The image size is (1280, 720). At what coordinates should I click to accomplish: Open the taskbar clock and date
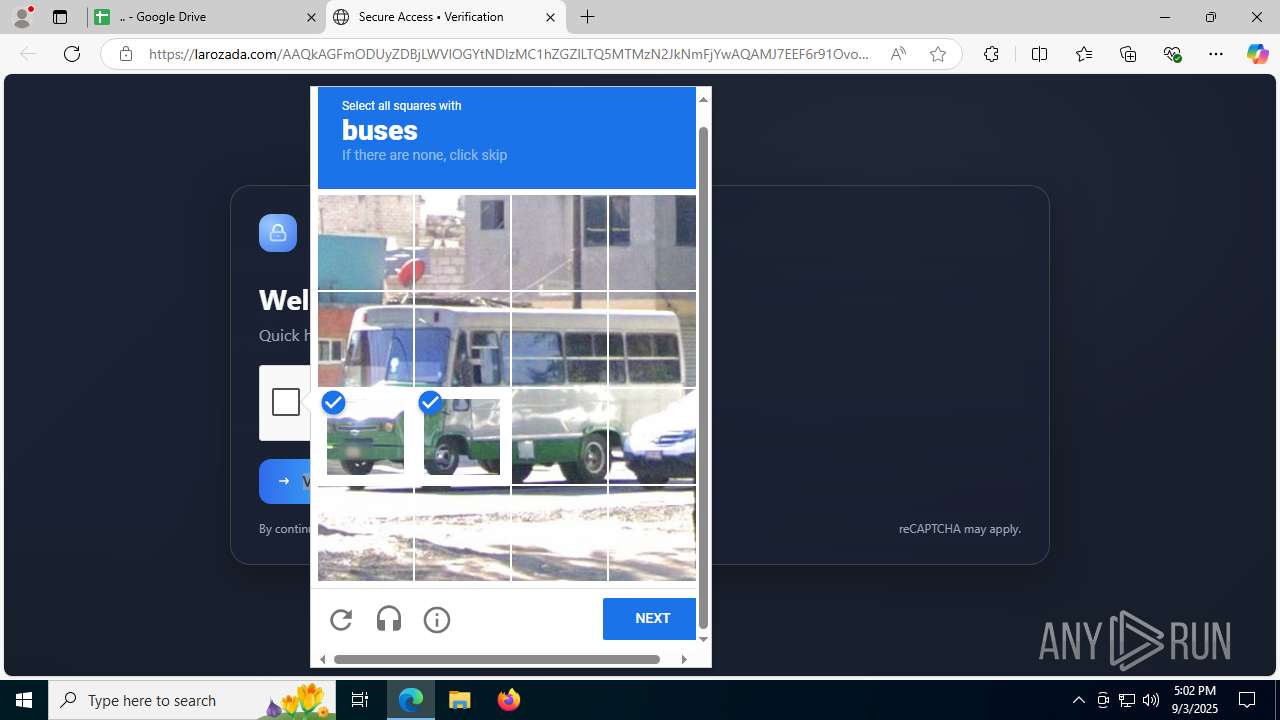1195,700
